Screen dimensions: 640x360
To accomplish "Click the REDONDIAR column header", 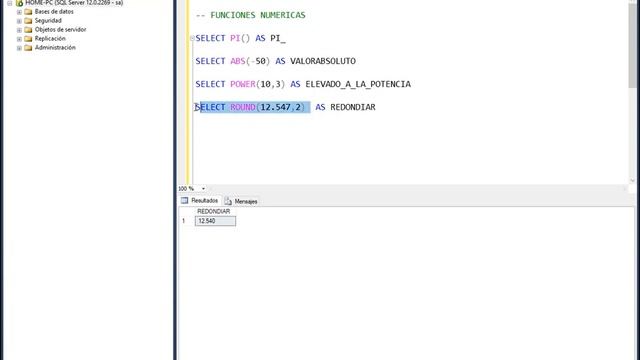I will (x=213, y=211).
